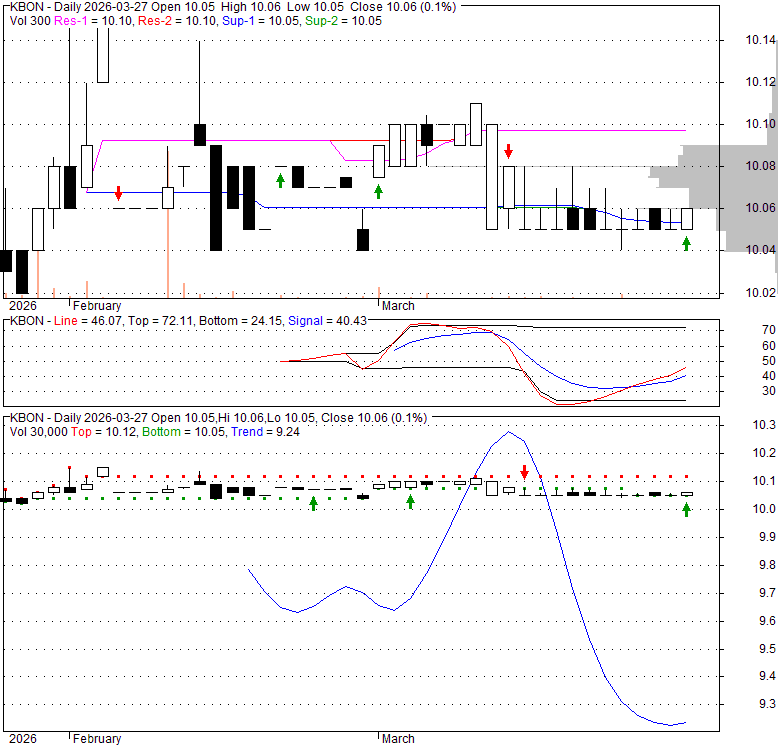Click '2026' on the bottom chart's date axis
The height and width of the screenshot is (745, 780).
click(23, 739)
